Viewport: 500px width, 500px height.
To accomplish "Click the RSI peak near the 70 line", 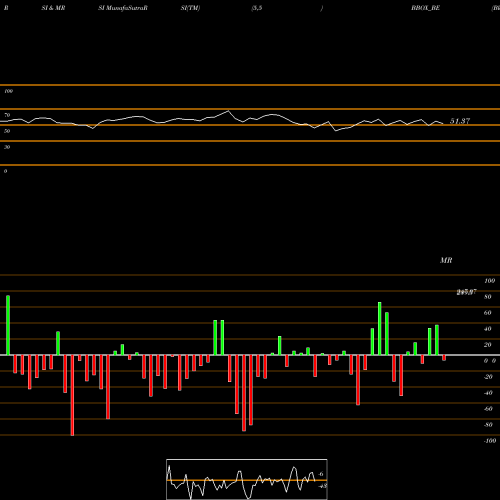I will click(228, 111).
